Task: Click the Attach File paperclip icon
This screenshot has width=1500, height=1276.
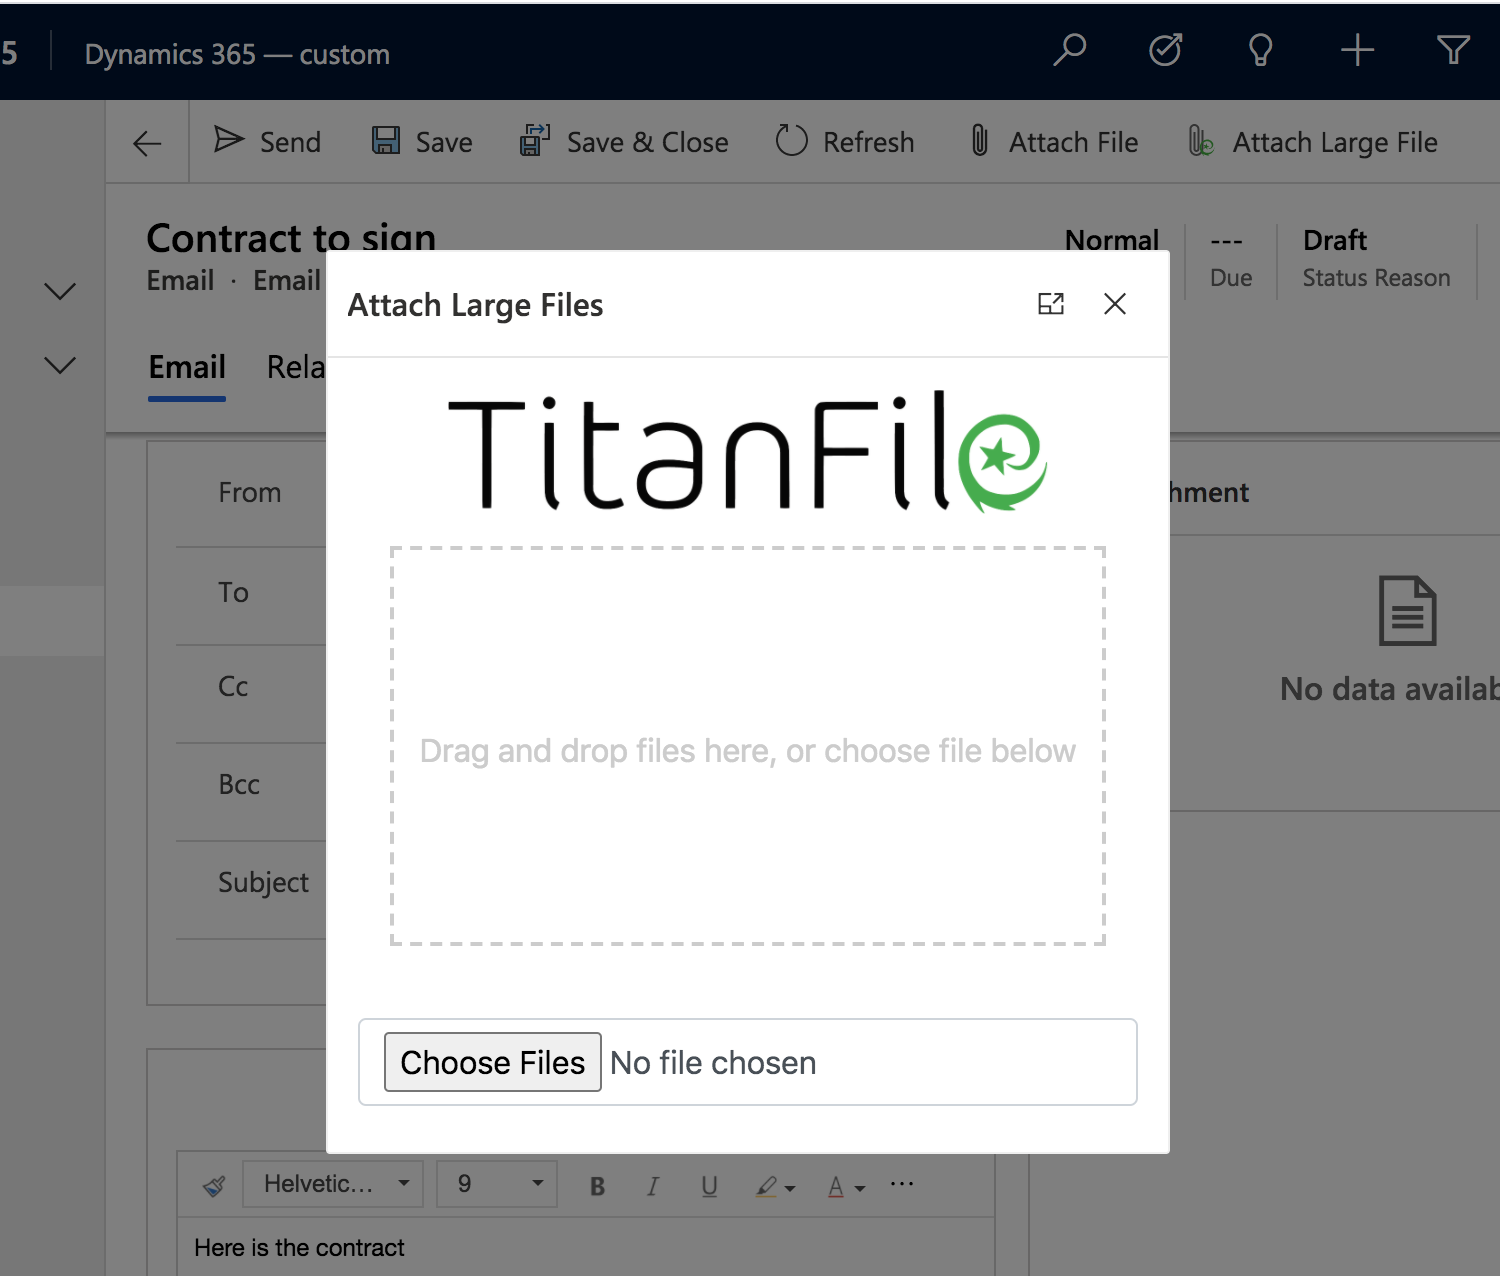Action: click(978, 141)
